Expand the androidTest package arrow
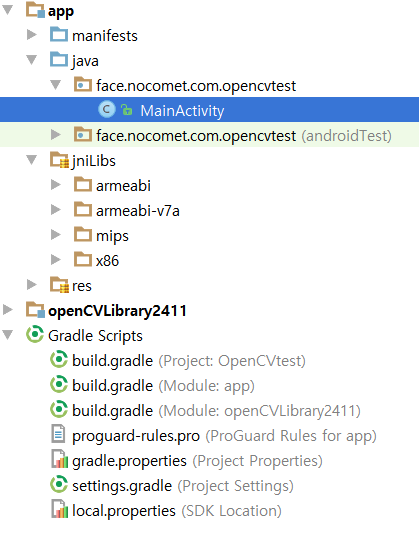The width and height of the screenshot is (419, 544). tap(55, 135)
